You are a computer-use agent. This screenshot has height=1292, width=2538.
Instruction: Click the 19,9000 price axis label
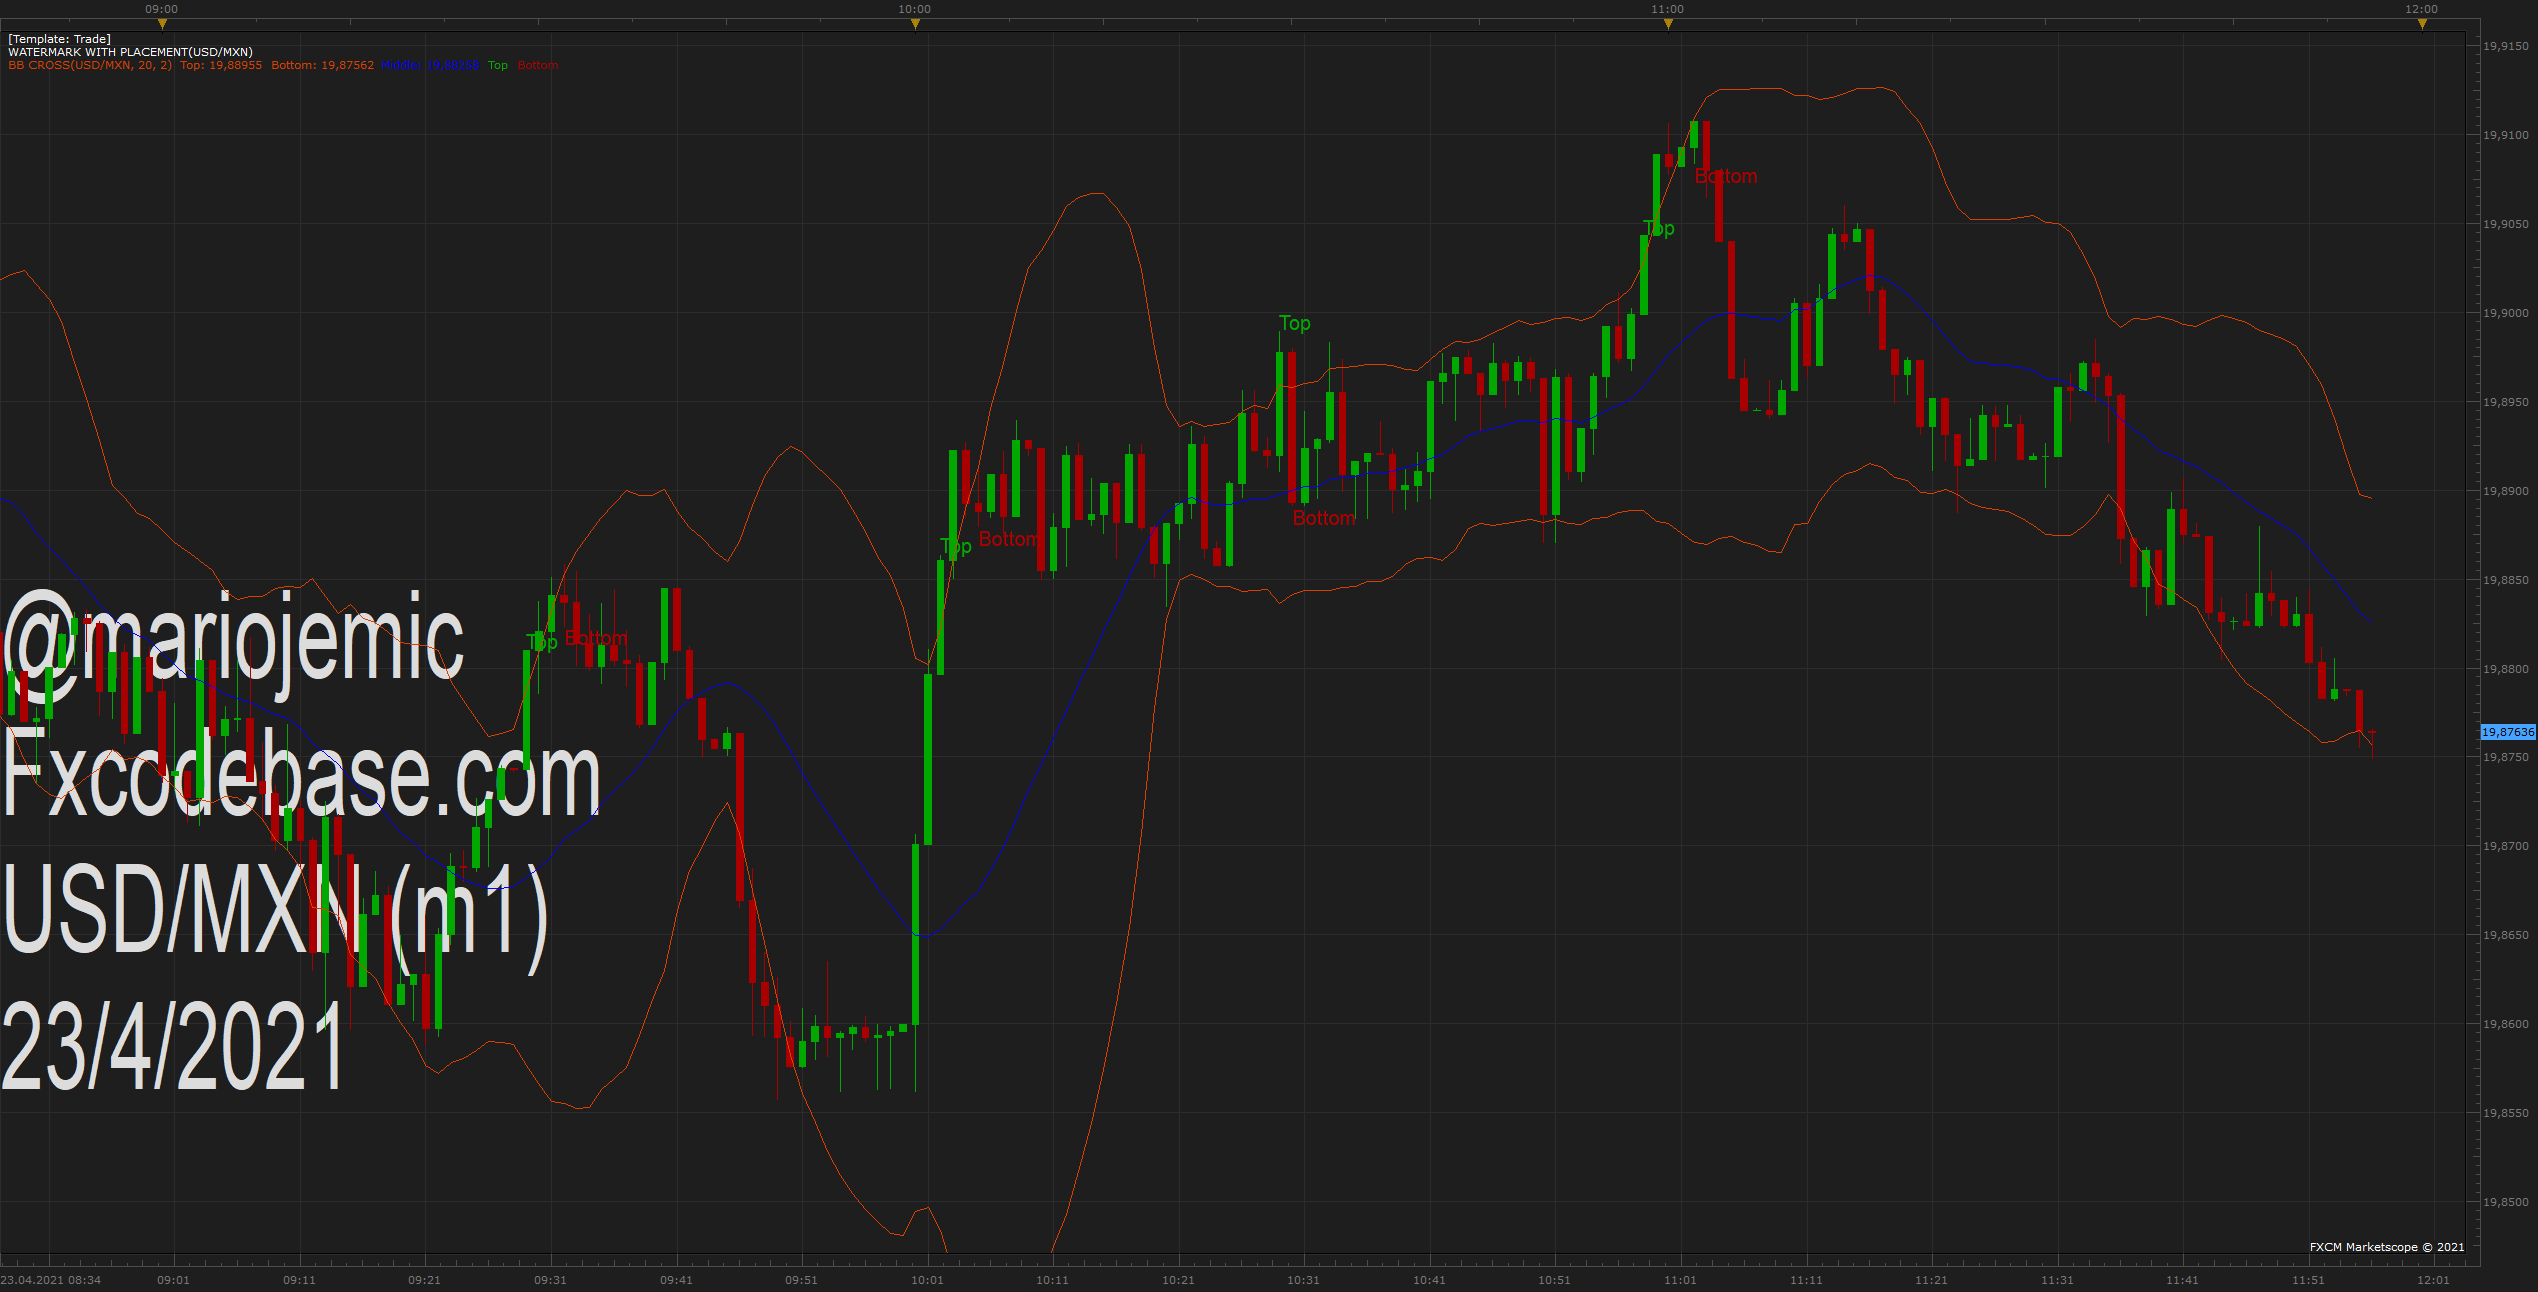click(2505, 313)
